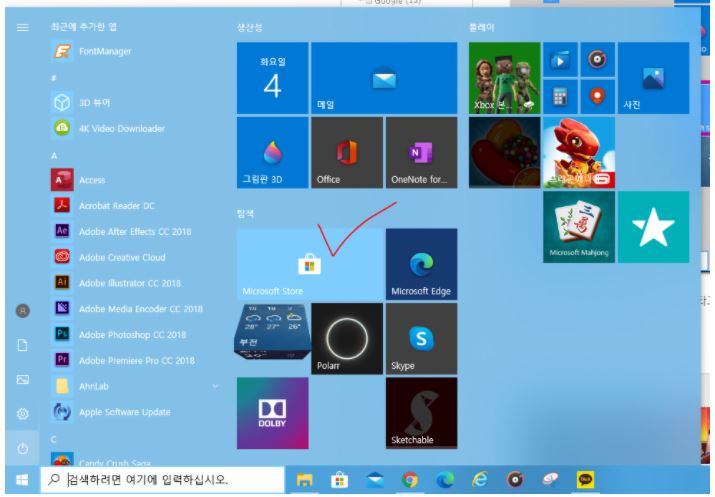The height and width of the screenshot is (497, 715).
Task: Click the Windows Start button
Action: coord(22,480)
